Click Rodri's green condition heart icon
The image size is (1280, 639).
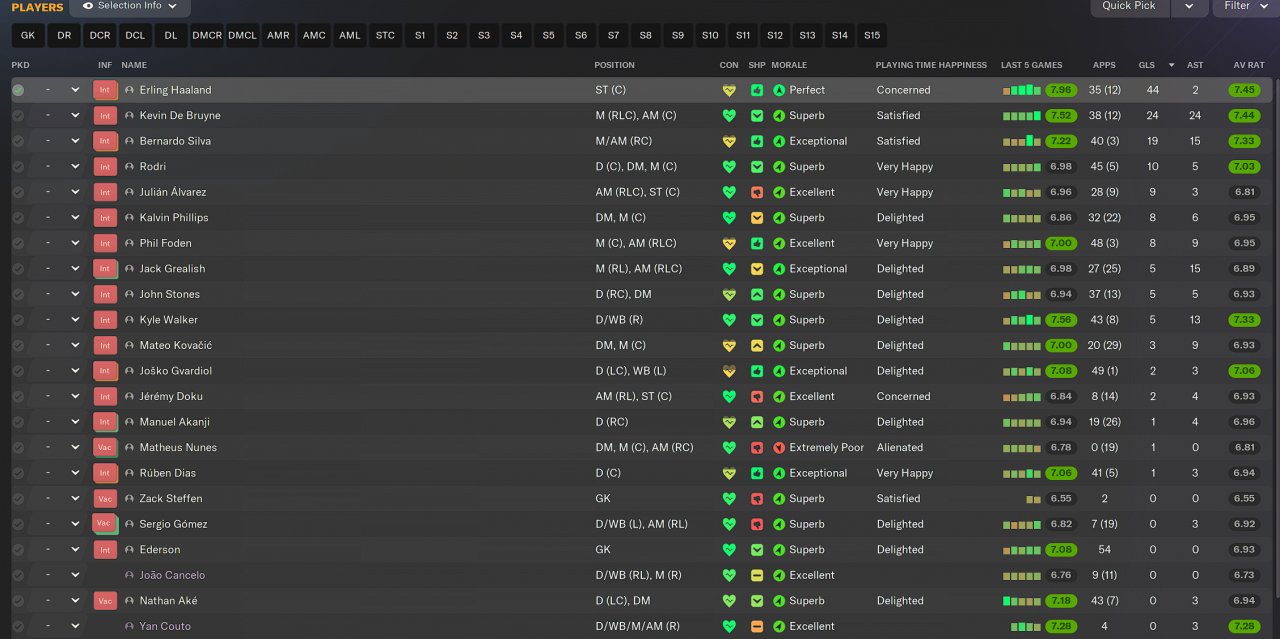(729, 167)
